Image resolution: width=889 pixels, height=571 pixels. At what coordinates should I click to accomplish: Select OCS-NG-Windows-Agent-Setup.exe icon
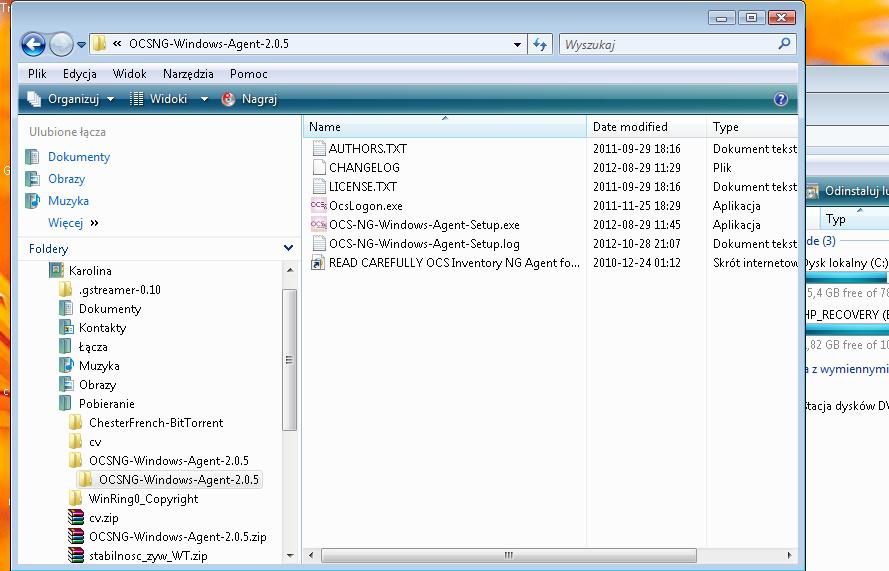(319, 225)
